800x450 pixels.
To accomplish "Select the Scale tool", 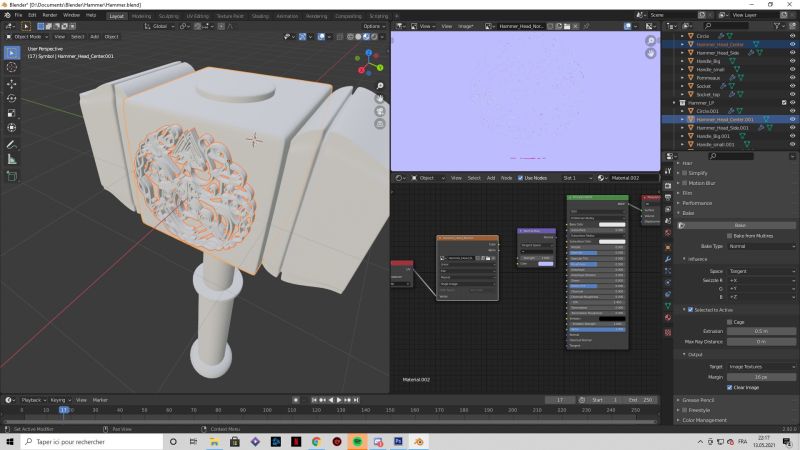I will point(12,113).
